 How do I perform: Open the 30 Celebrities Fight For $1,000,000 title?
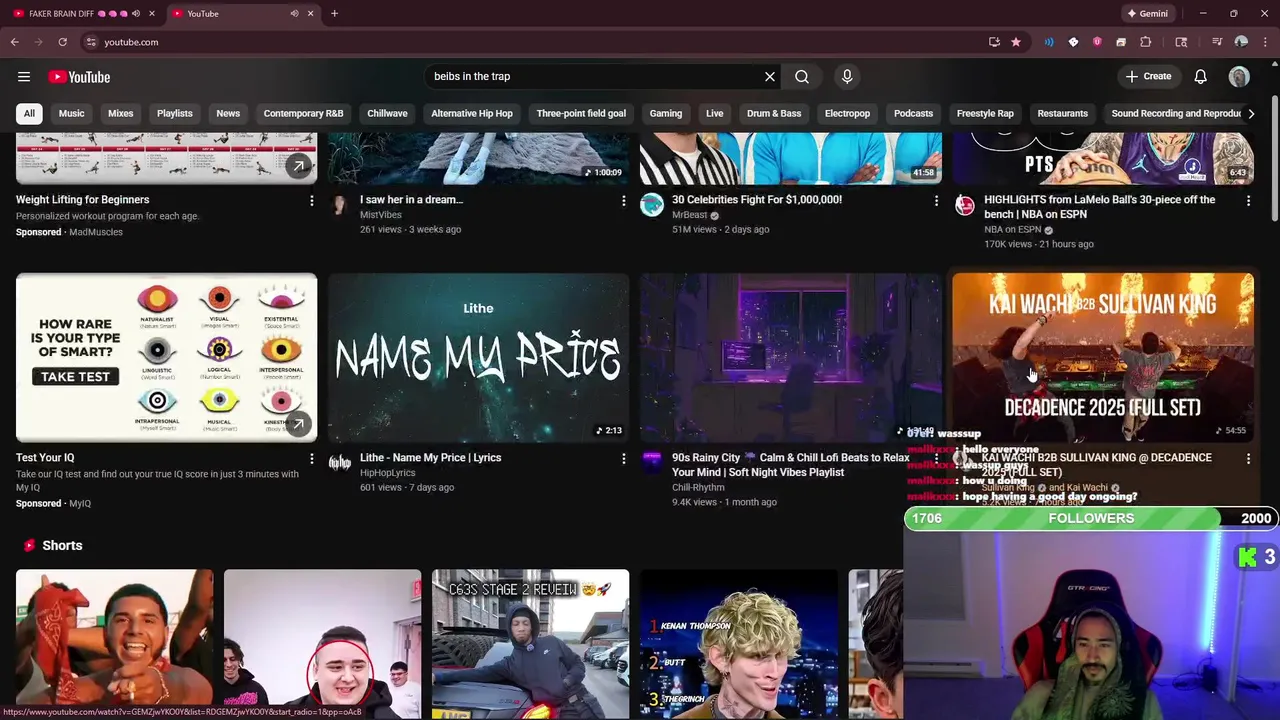(x=757, y=200)
